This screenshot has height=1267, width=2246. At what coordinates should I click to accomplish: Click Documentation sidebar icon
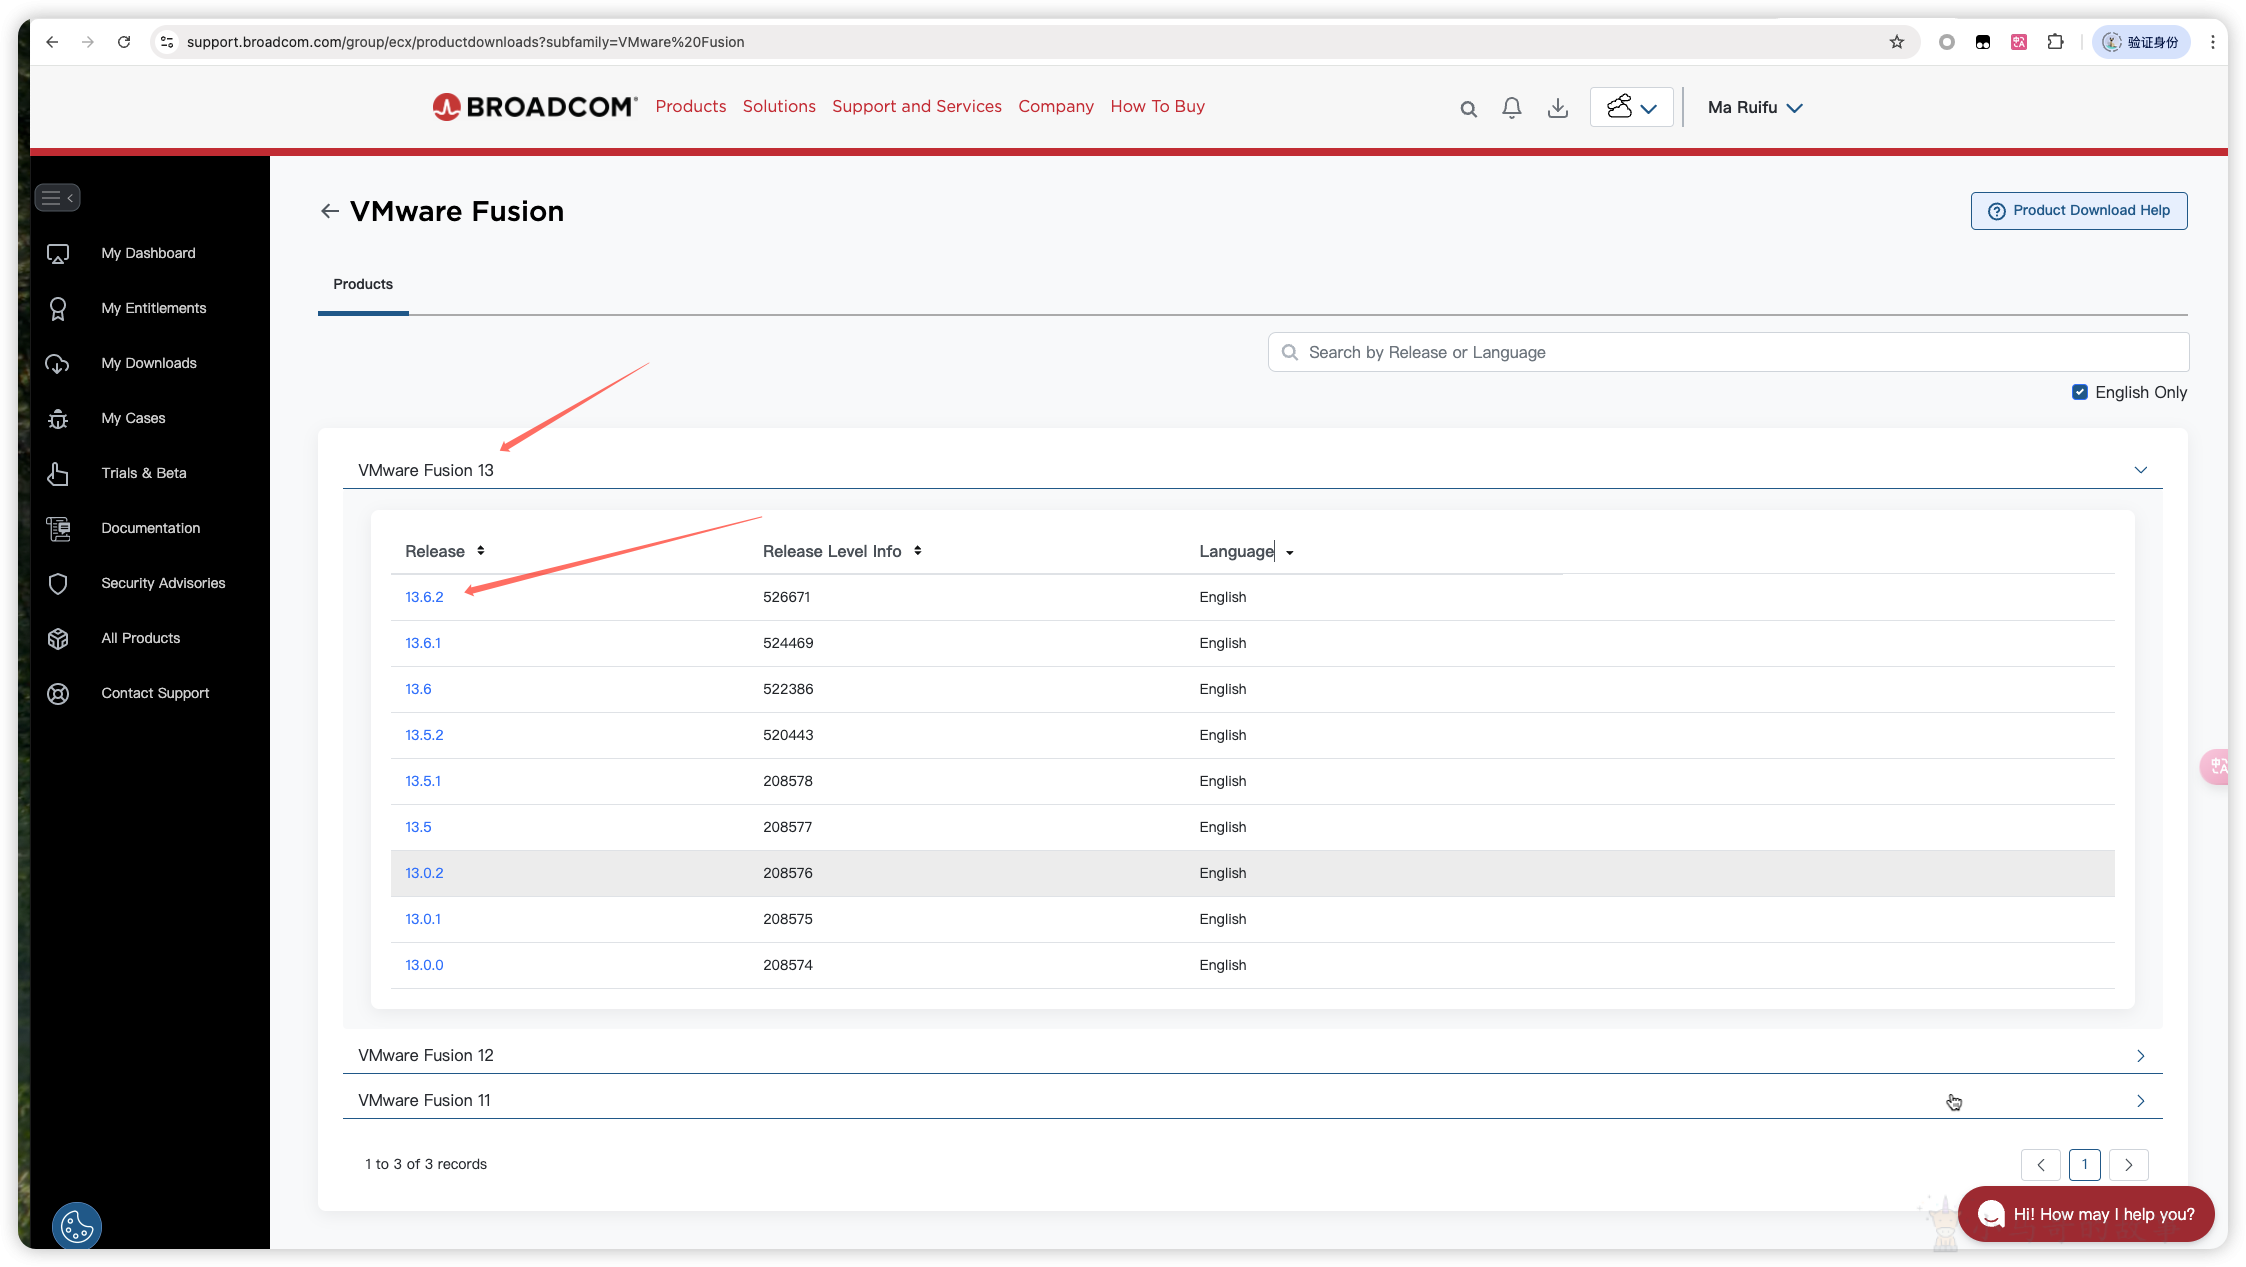click(x=58, y=529)
